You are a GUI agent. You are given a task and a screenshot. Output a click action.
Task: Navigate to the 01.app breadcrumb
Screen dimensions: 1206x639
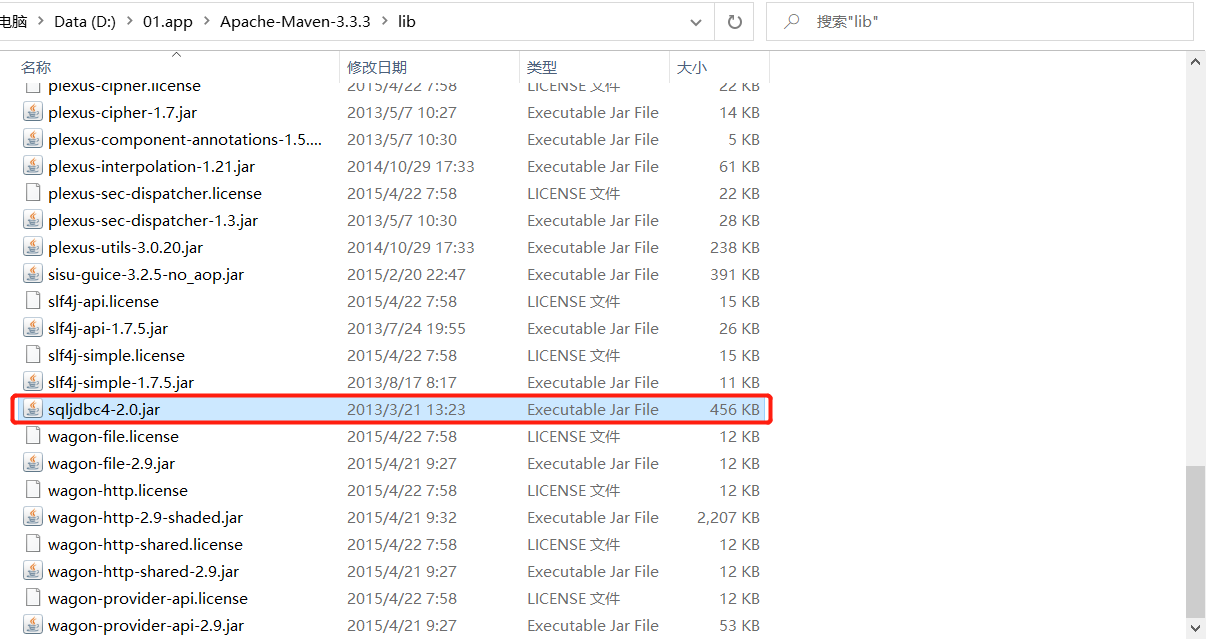(x=167, y=21)
